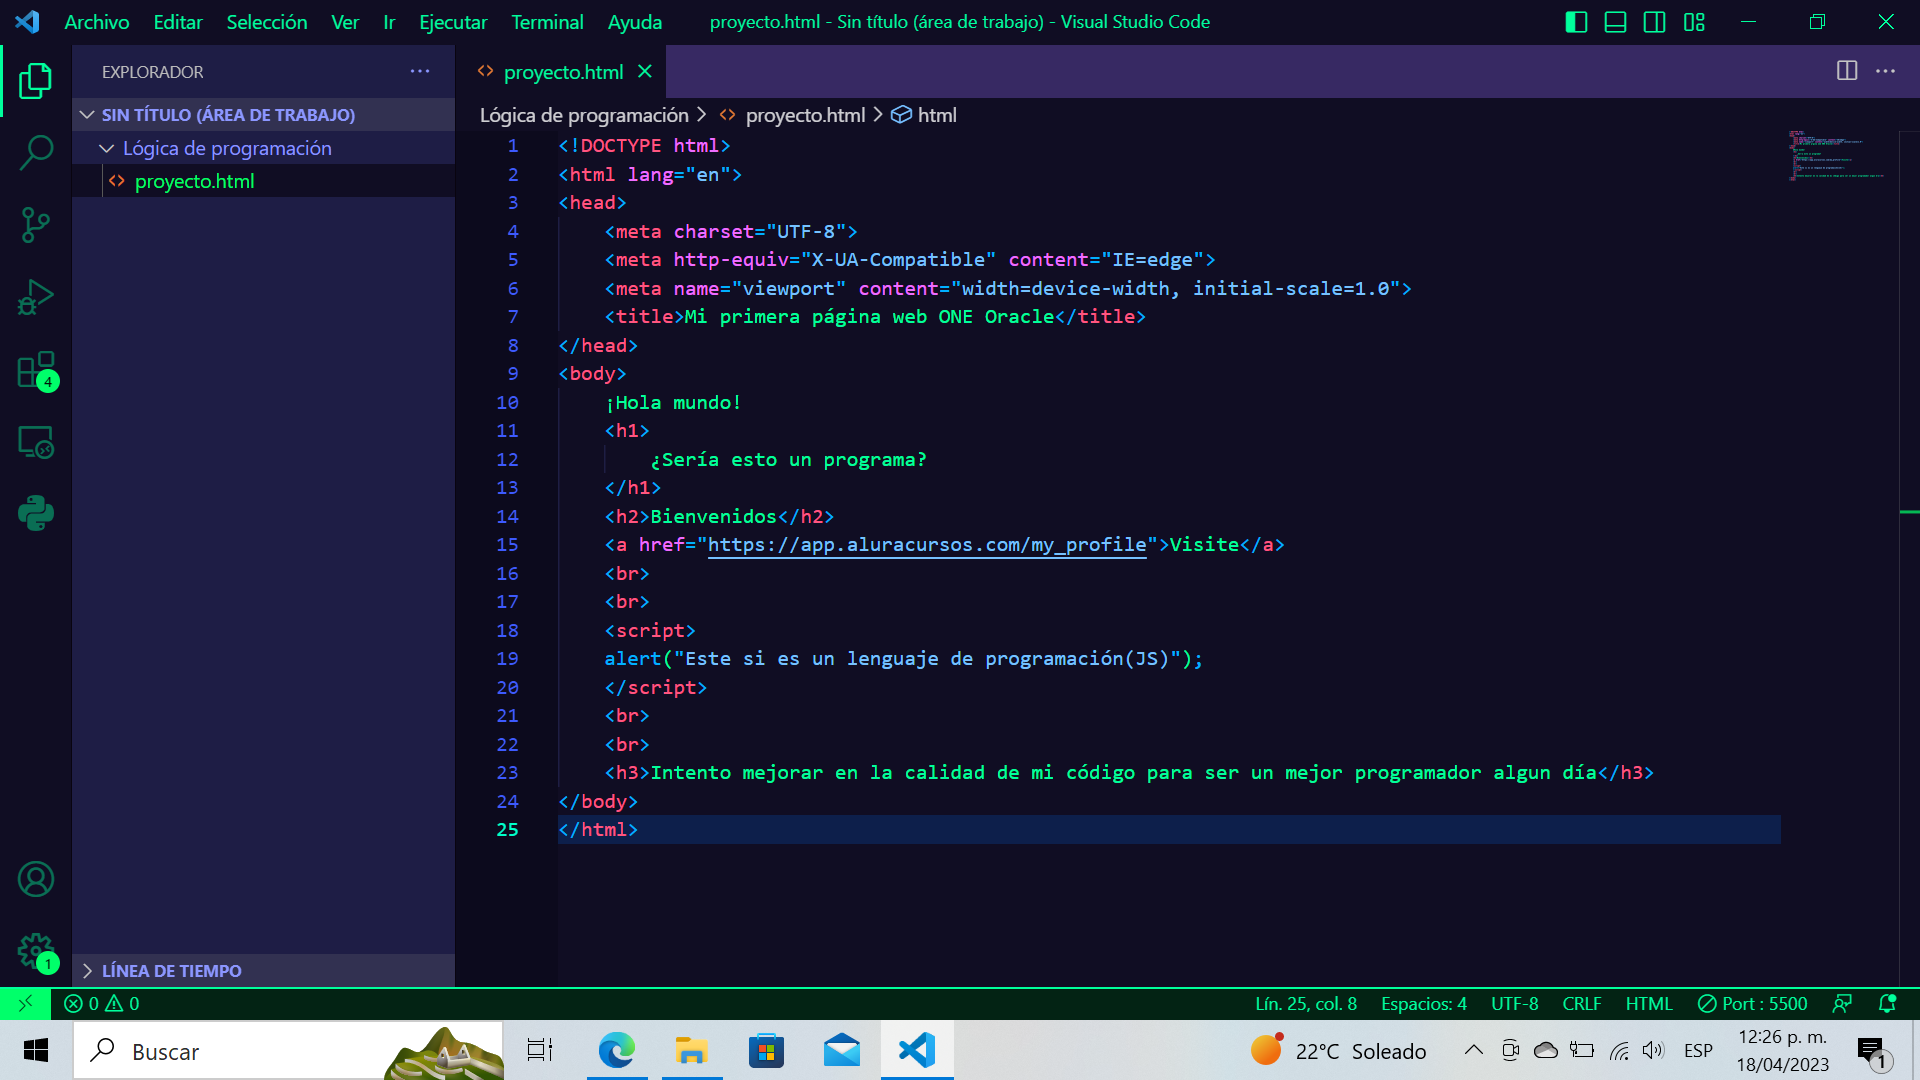Open the Archivo menu
This screenshot has height=1080, width=1920.
click(97, 22)
